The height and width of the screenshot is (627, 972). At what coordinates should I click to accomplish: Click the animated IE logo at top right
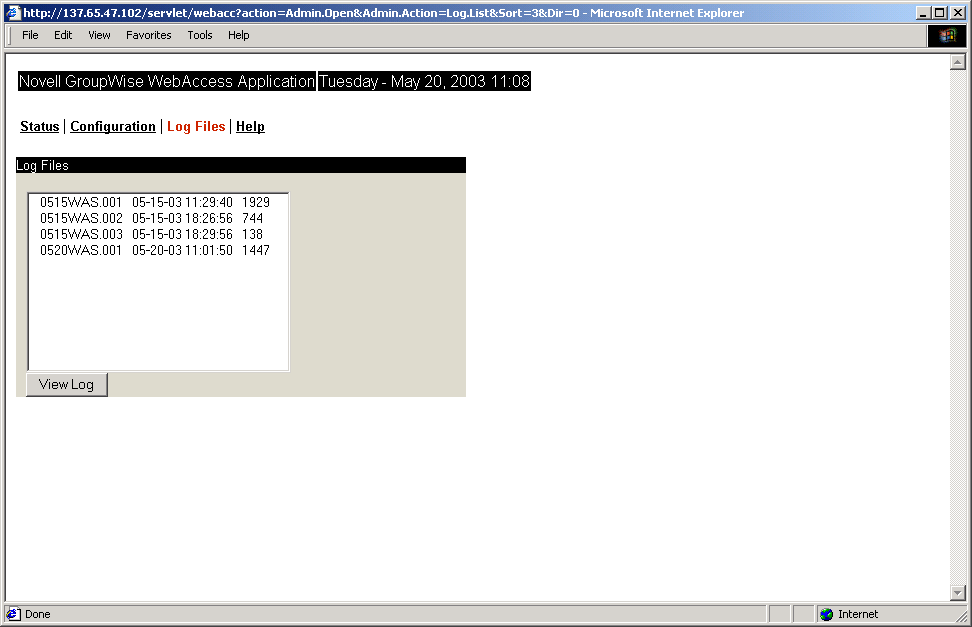(947, 35)
